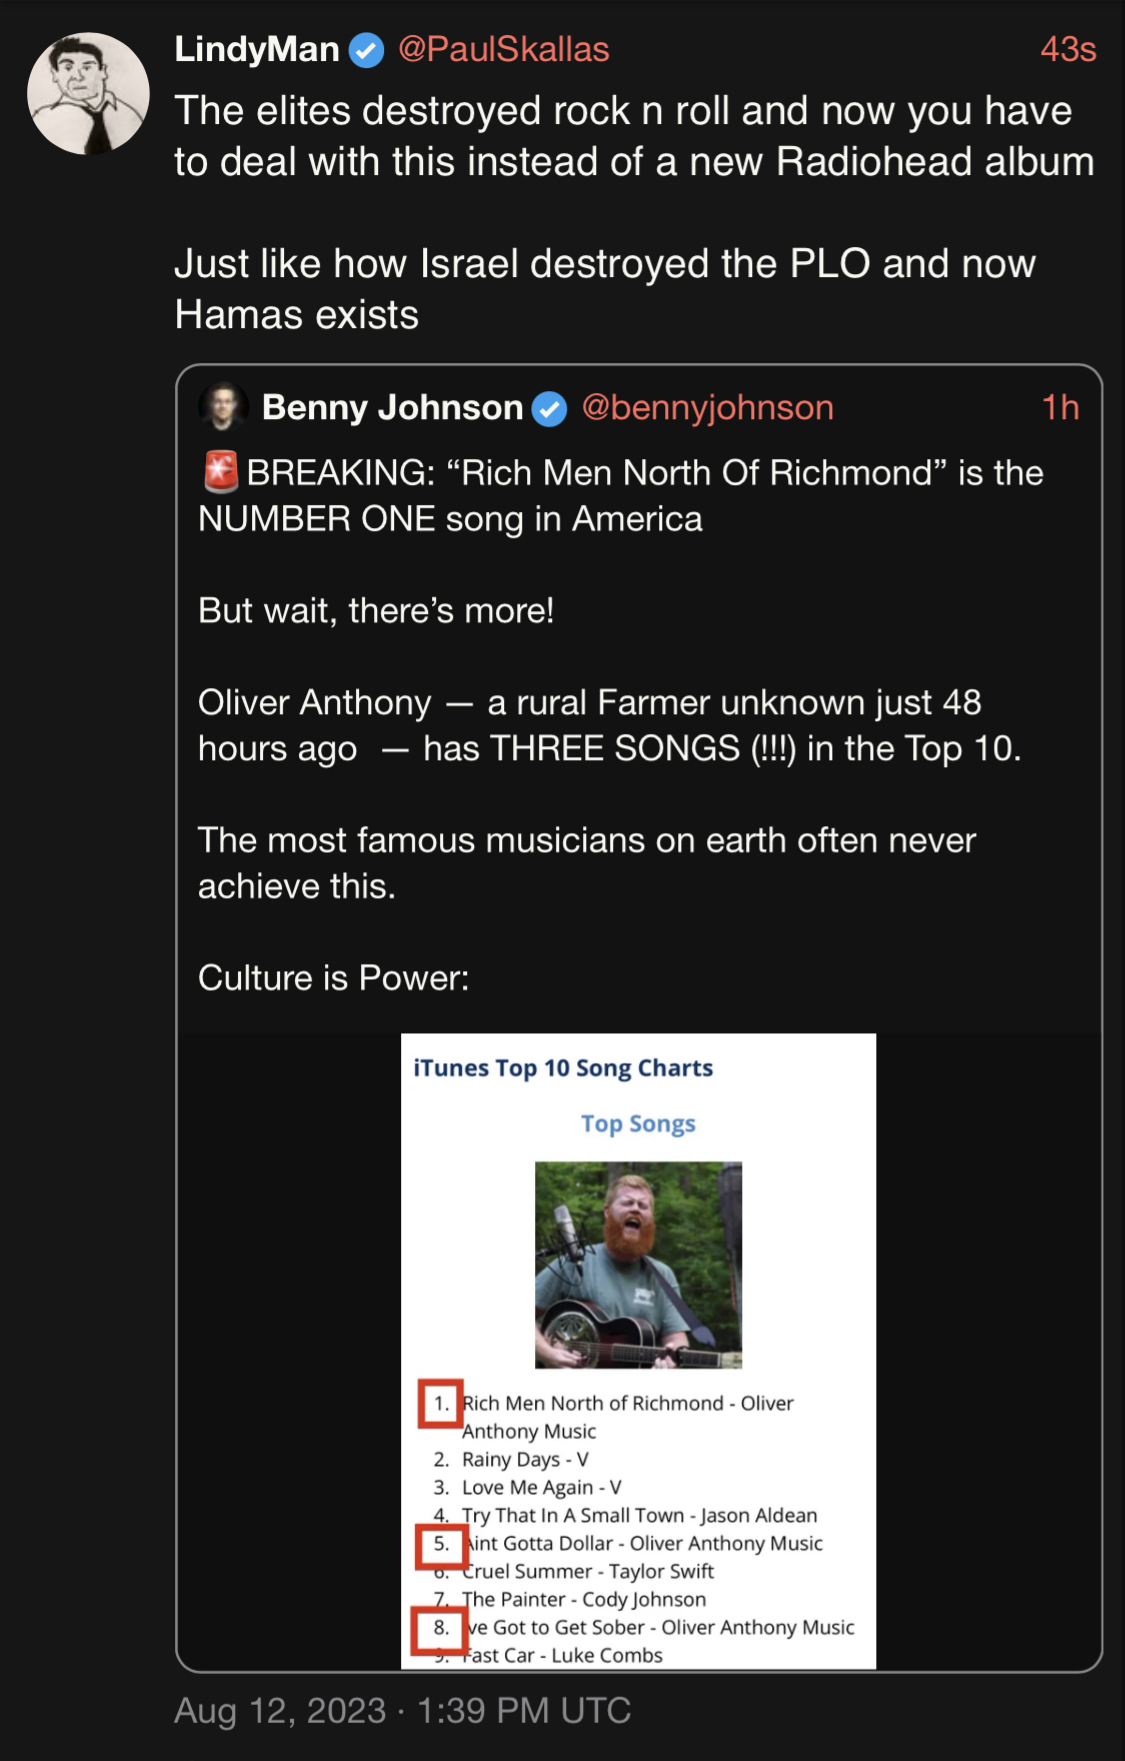Click LindyMan's blue verified badge
This screenshot has height=1761, width=1125.
[x=367, y=50]
